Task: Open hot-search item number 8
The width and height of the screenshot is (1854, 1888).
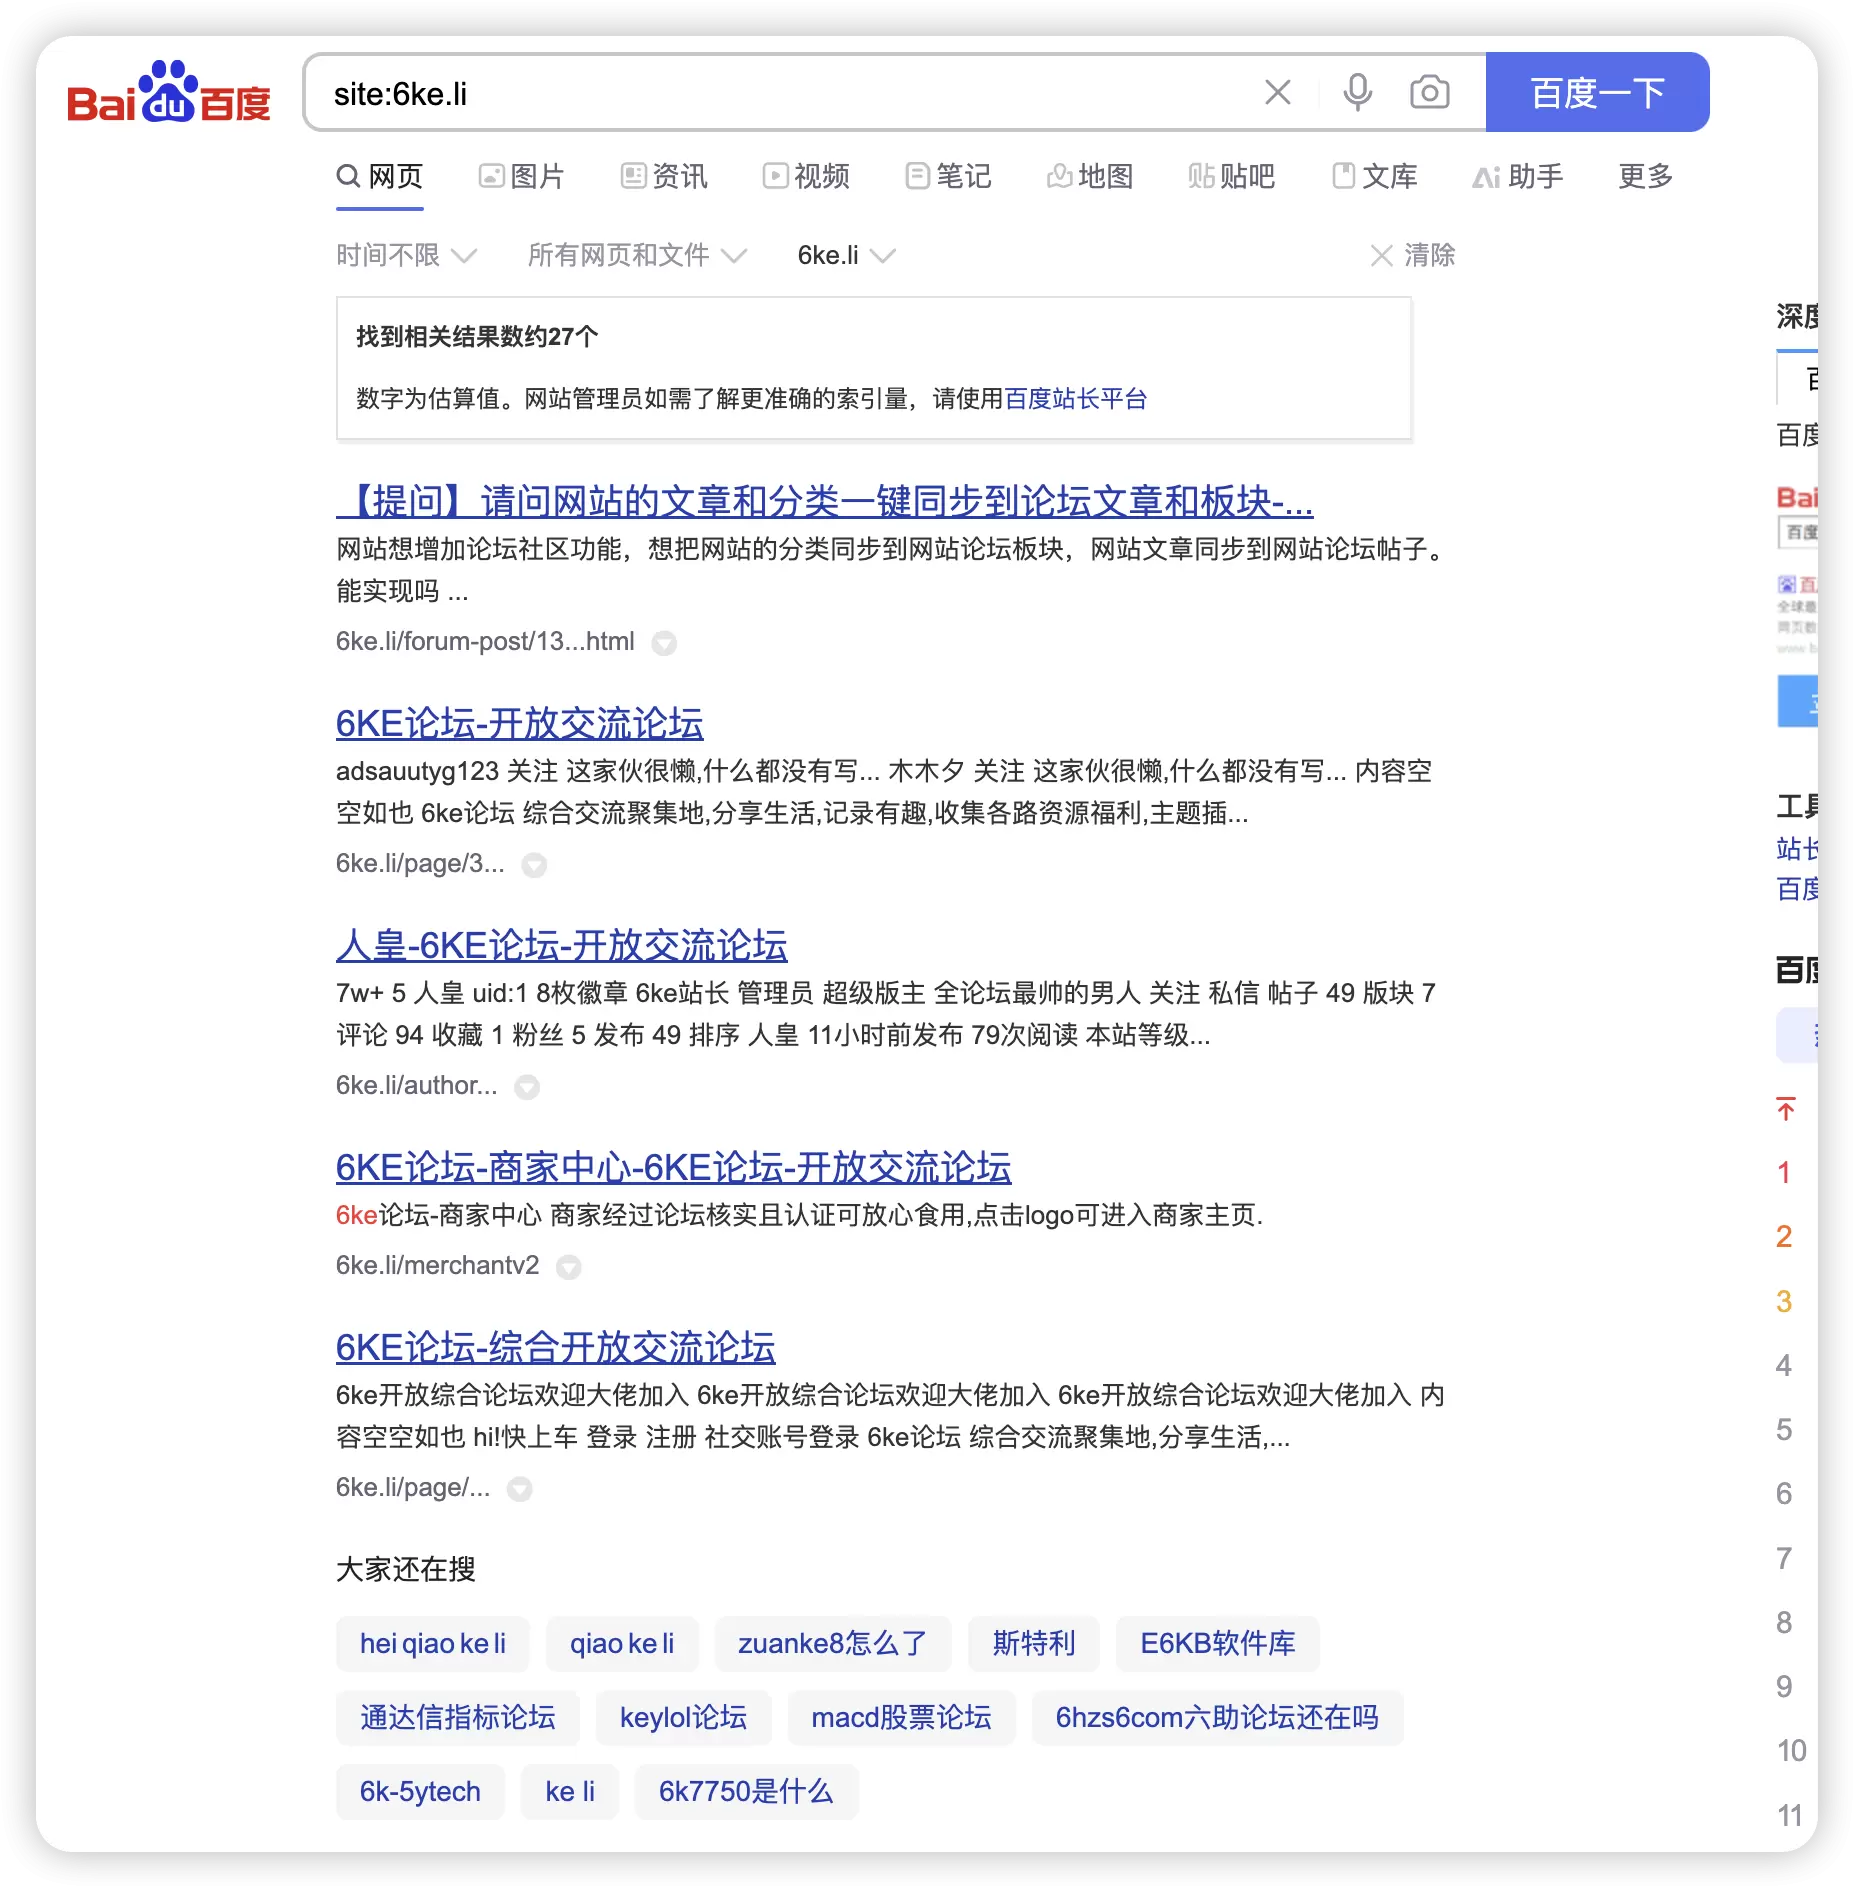Action: (1784, 1623)
